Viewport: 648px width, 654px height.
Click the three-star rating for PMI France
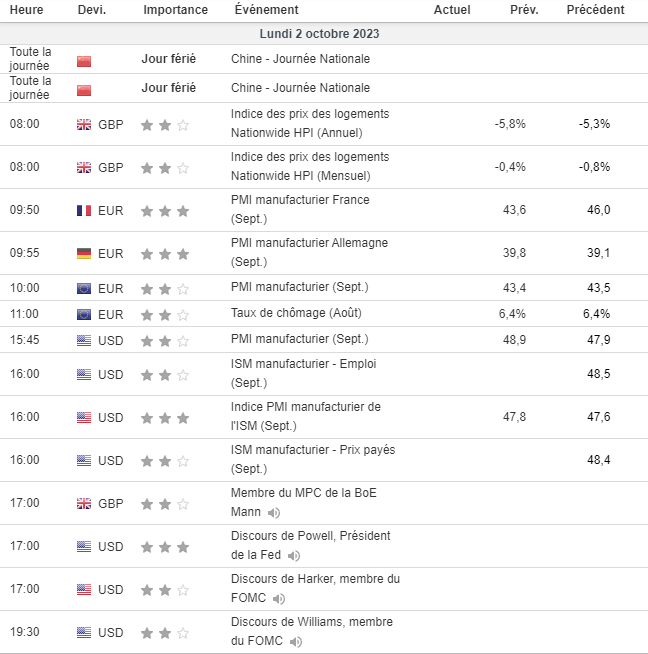[x=165, y=211]
